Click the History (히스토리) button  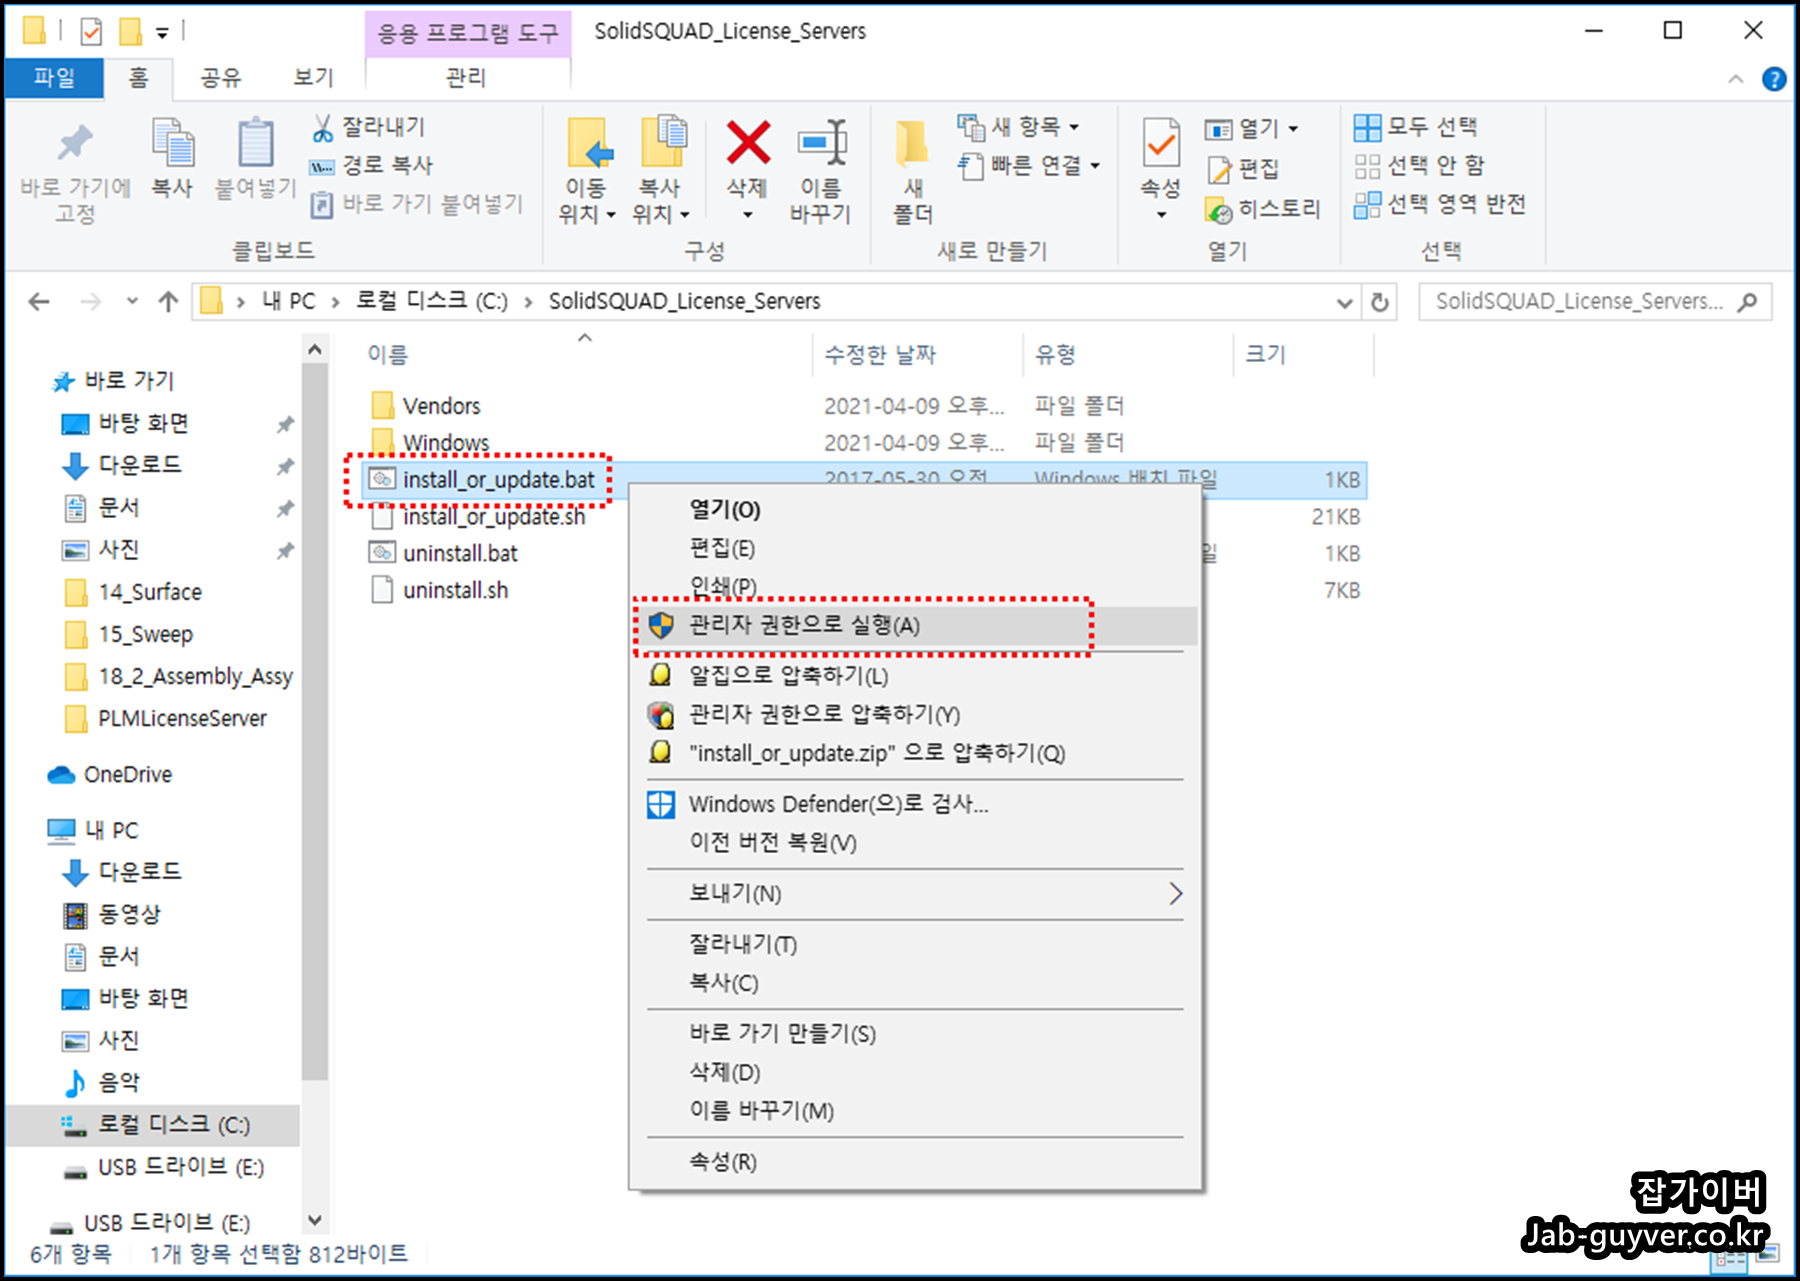click(x=1263, y=209)
